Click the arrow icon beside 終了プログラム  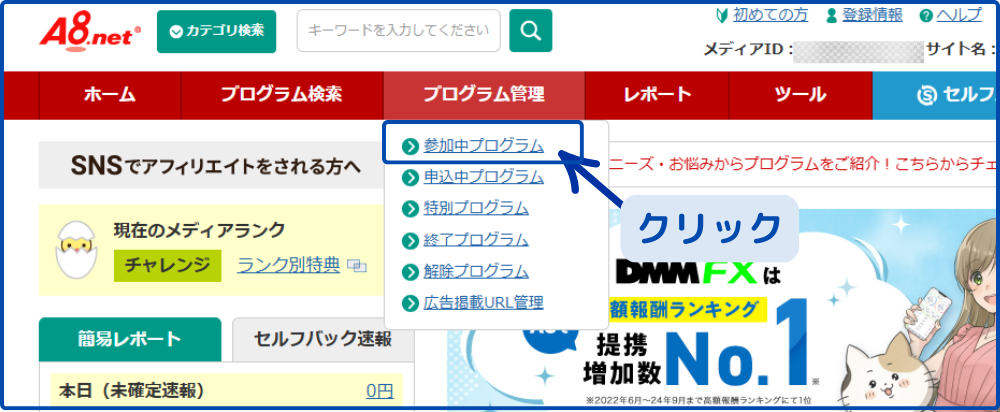coord(409,240)
